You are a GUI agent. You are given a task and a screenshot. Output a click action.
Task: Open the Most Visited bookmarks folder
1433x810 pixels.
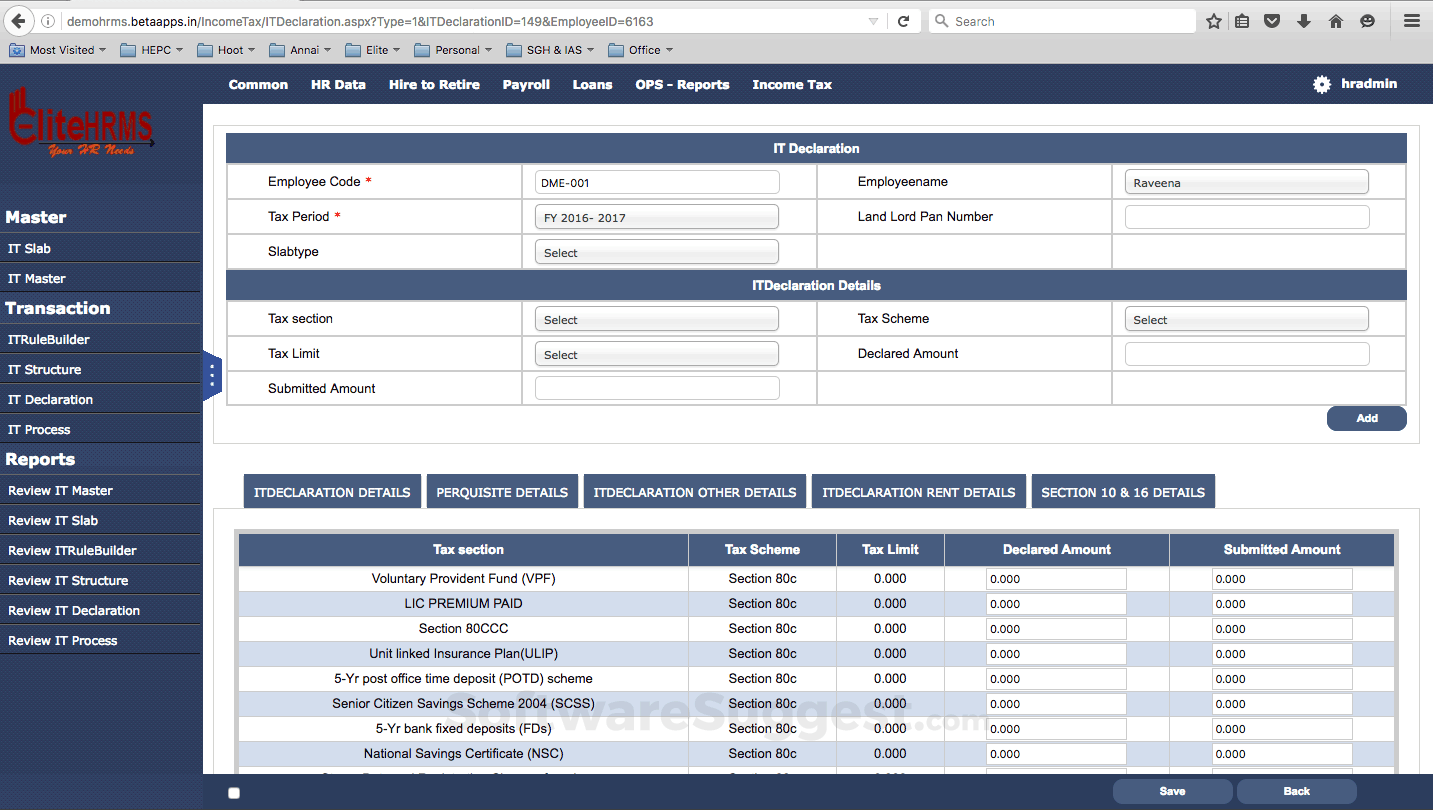57,49
